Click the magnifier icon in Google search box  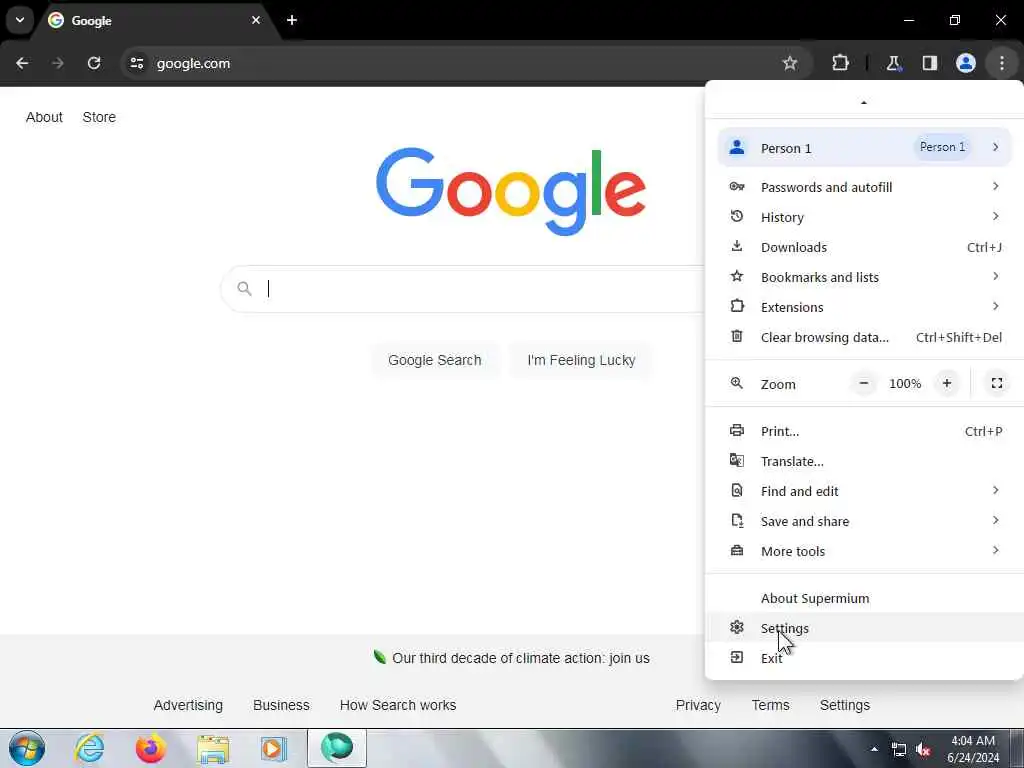click(x=244, y=289)
